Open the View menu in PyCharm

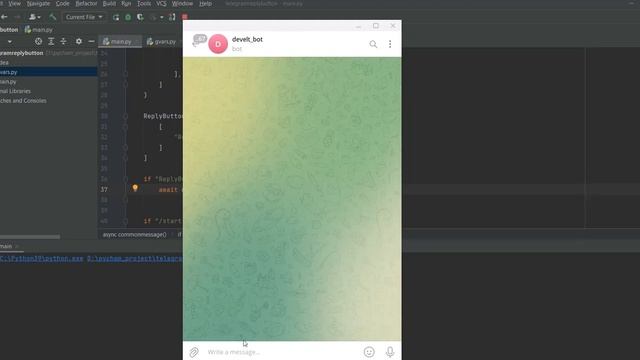point(14,3)
